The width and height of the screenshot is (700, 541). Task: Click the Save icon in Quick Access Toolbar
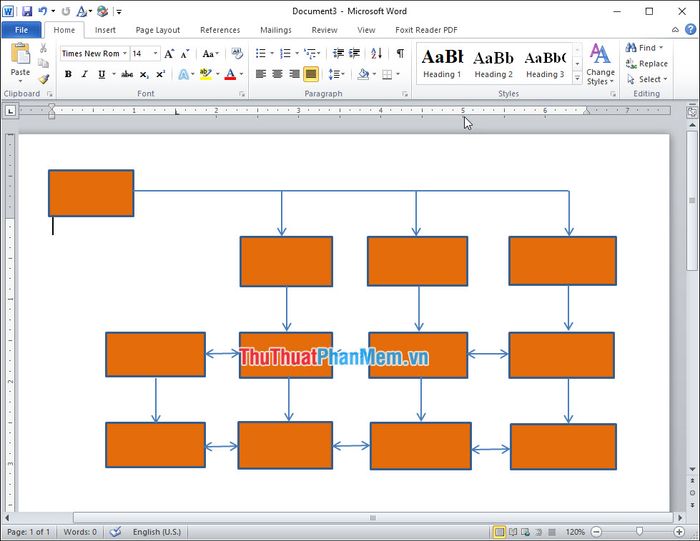click(x=27, y=12)
